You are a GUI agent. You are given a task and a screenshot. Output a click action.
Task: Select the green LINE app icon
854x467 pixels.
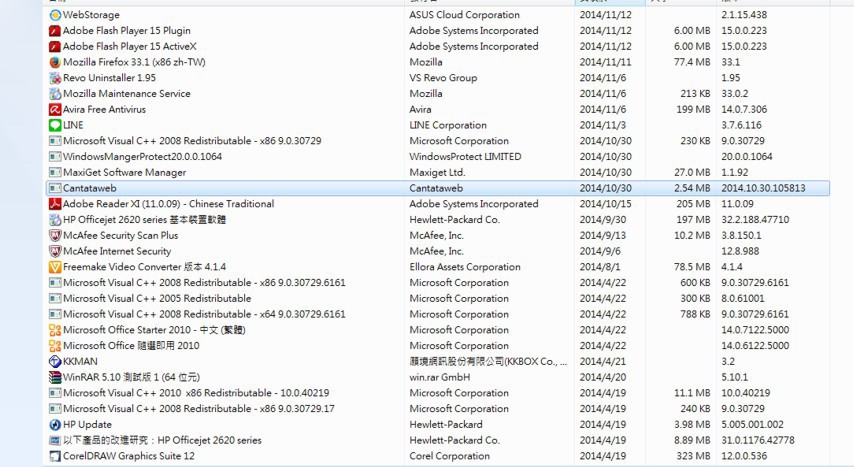coord(55,125)
